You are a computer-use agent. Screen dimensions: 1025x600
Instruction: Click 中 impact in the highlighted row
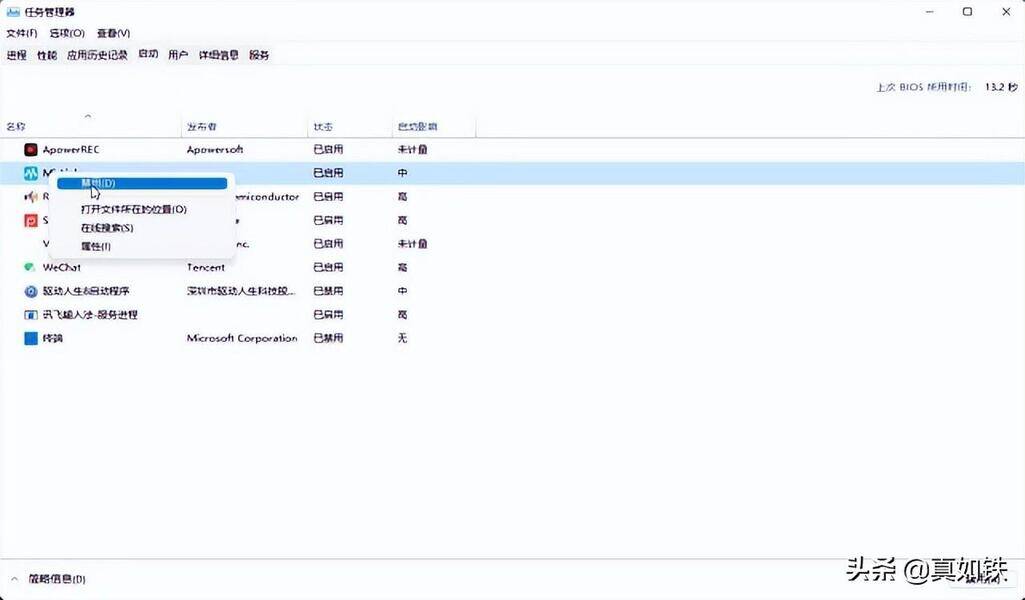(x=403, y=173)
